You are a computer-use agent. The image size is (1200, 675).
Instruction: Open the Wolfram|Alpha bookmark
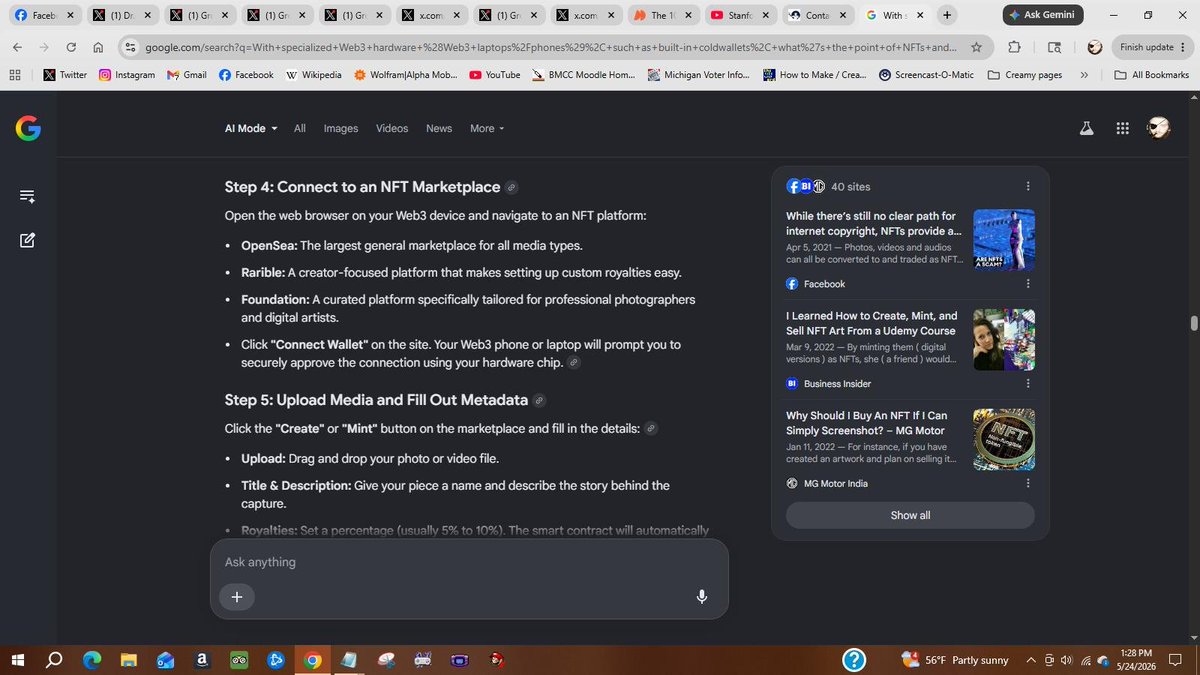click(406, 75)
